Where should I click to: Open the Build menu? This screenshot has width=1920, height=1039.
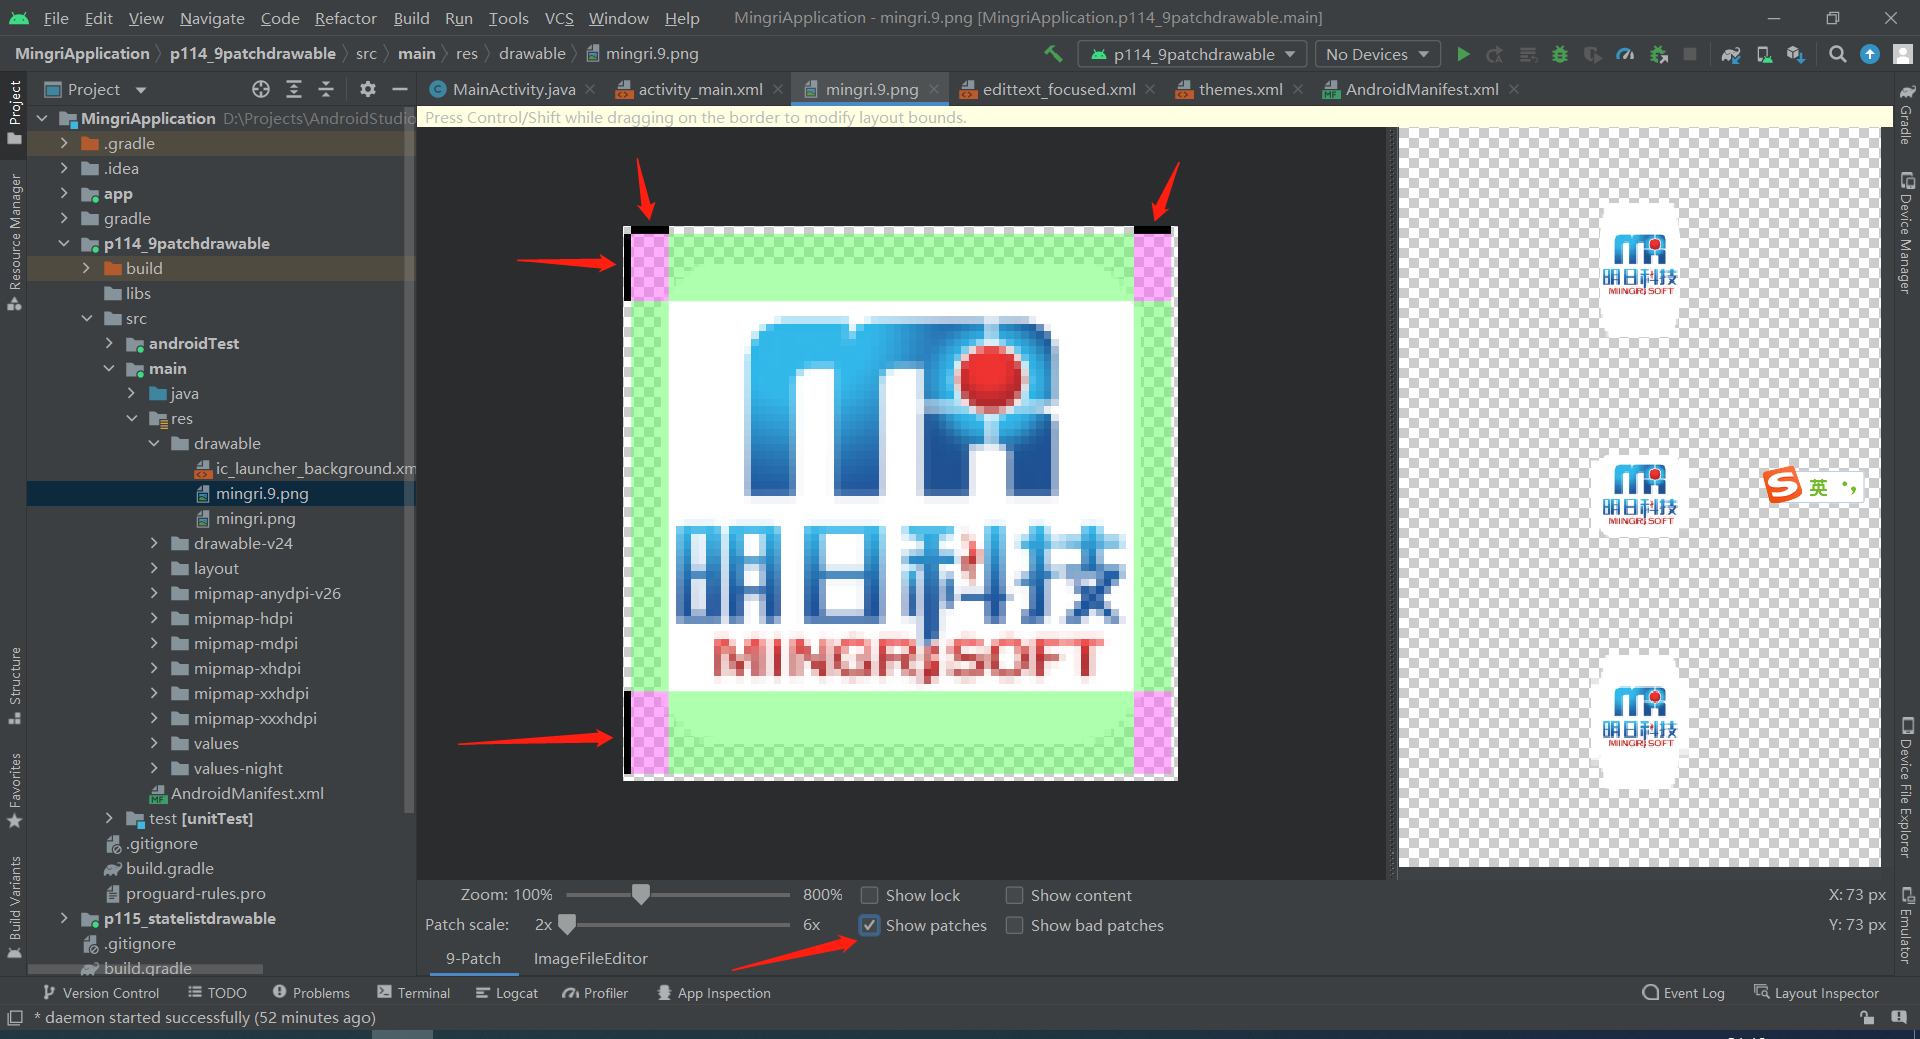(x=411, y=18)
